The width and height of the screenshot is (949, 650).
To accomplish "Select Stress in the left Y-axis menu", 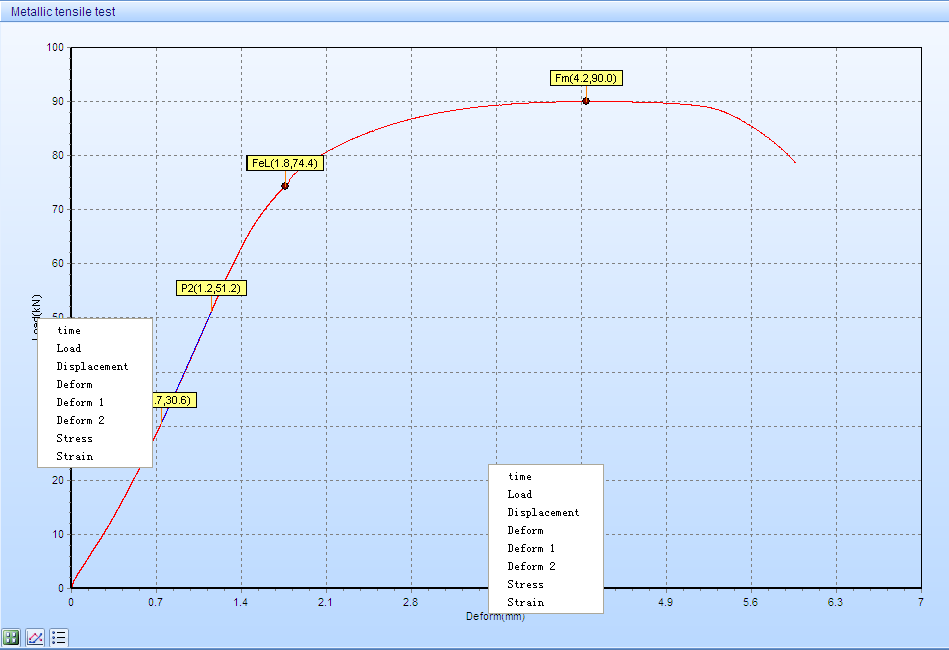I will coord(75,438).
